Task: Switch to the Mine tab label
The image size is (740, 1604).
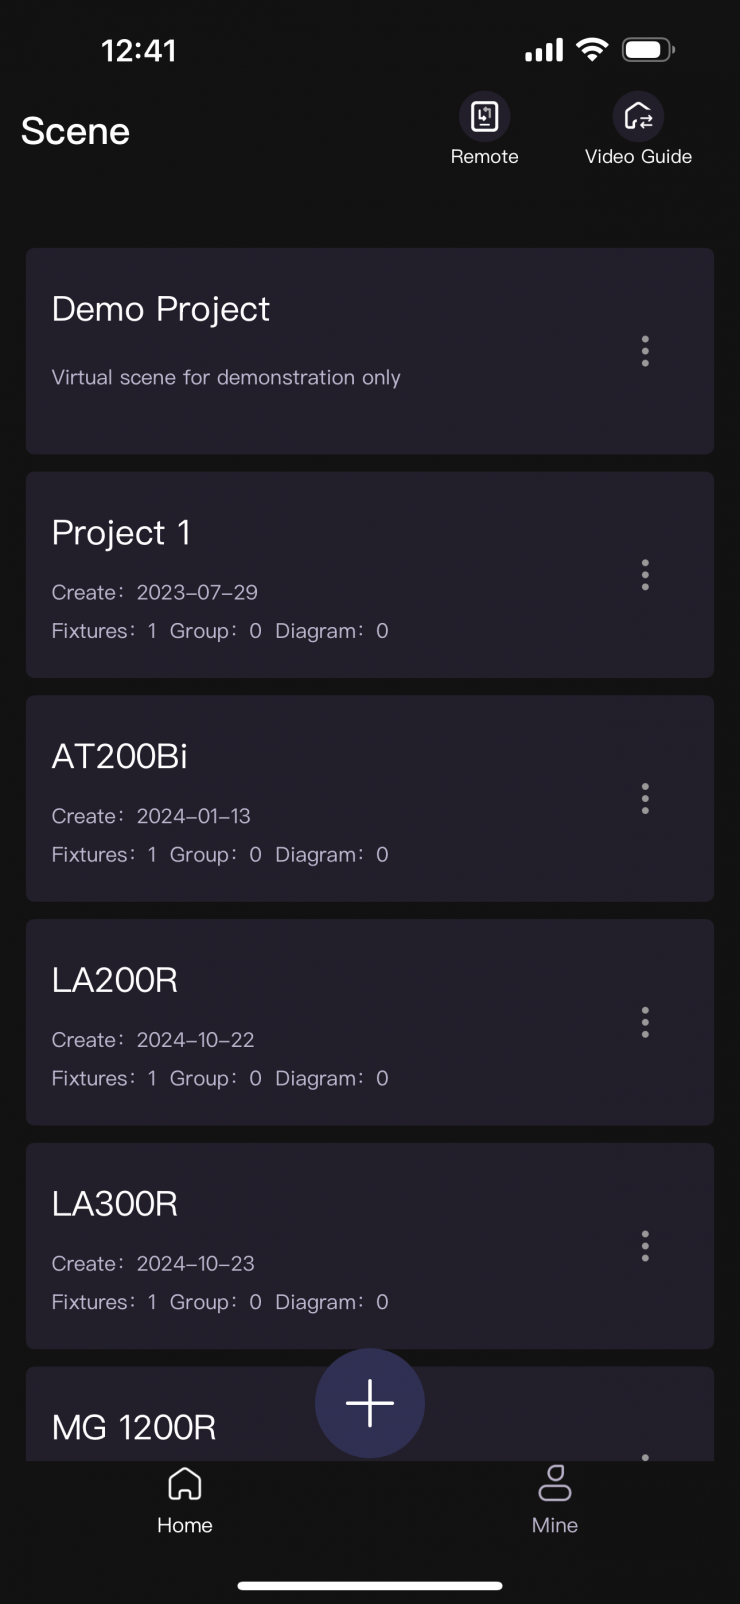Action: point(555,1525)
